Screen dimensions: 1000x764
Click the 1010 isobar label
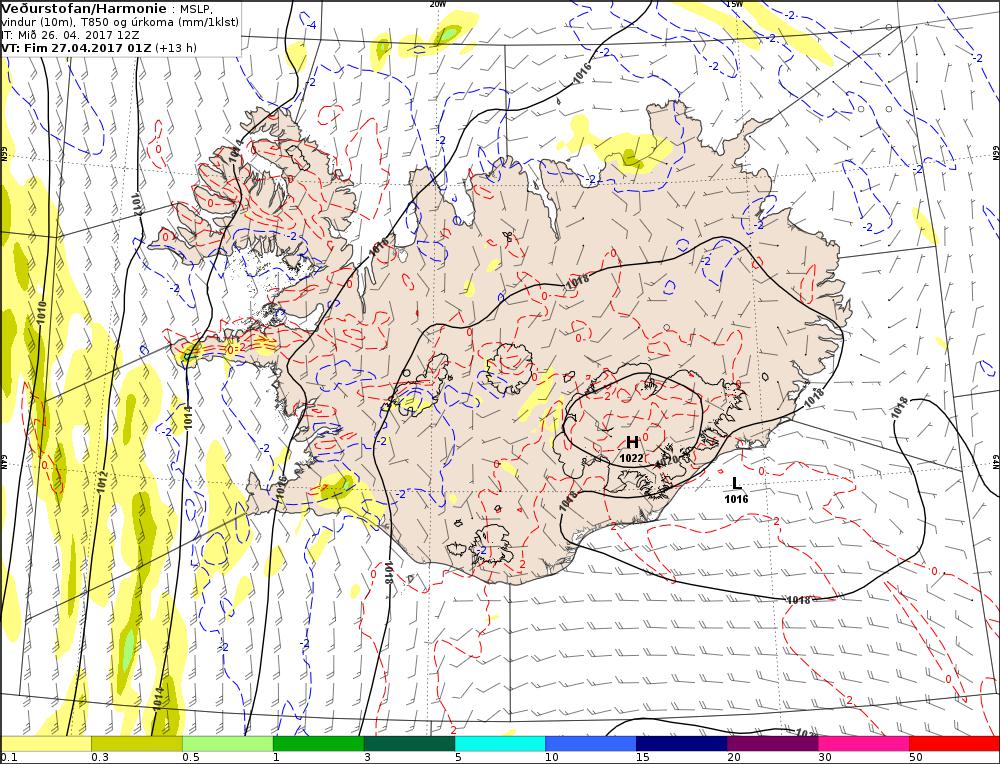(42, 313)
